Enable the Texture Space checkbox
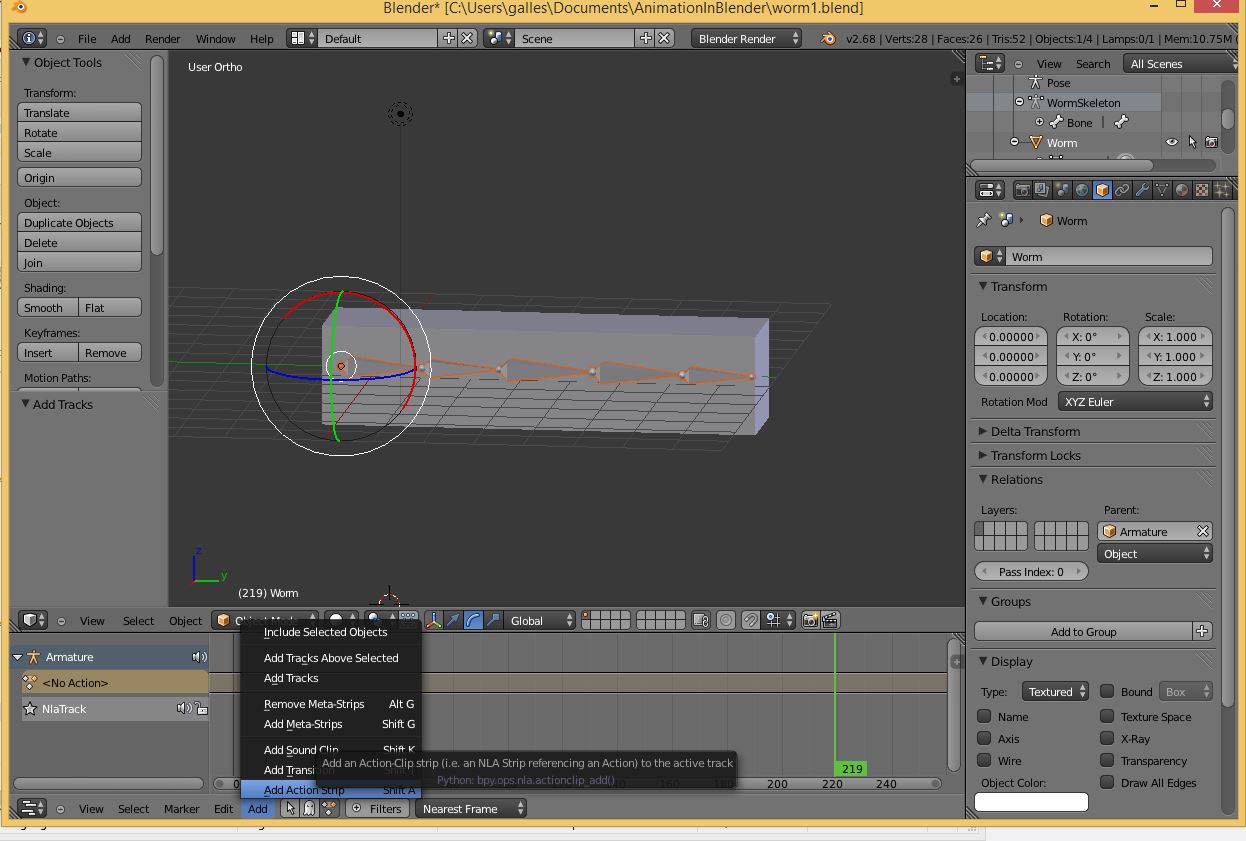The image size is (1246, 841). point(1107,717)
